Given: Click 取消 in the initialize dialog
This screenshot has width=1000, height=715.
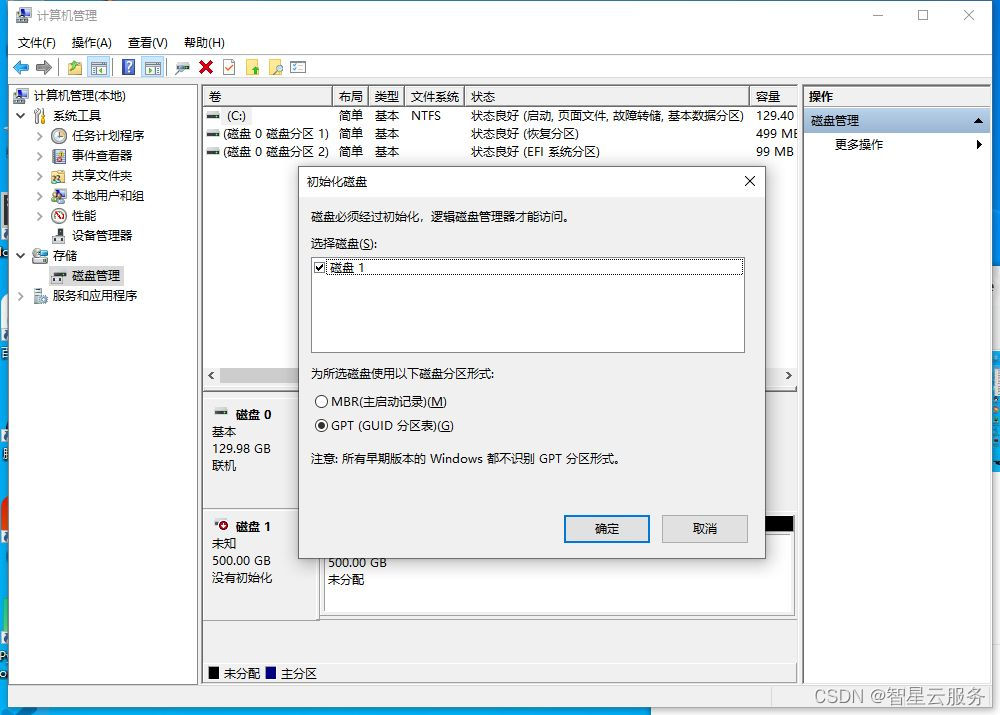Looking at the screenshot, I should [x=705, y=529].
